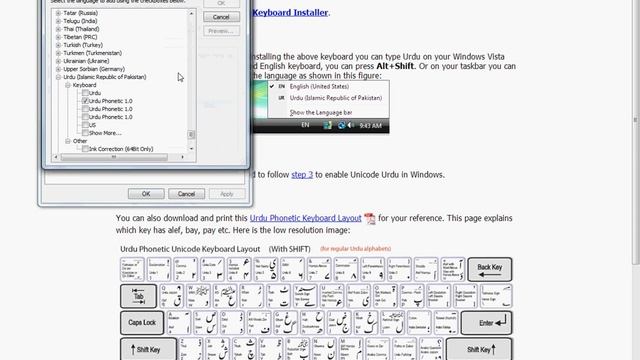The image size is (640, 360).
Task: Click the Back Key on keyboard layout image
Action: (x=489, y=269)
